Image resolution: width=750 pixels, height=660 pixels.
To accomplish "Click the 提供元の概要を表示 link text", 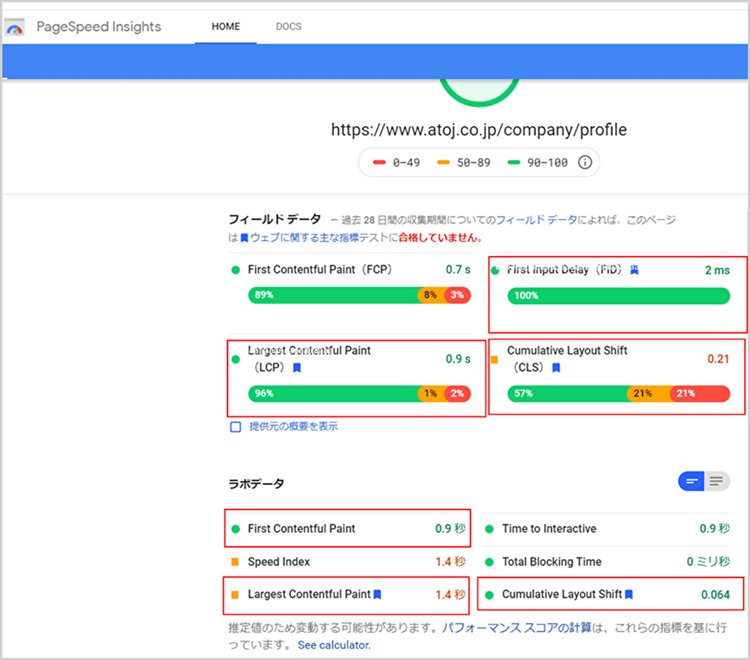I will pos(293,427).
